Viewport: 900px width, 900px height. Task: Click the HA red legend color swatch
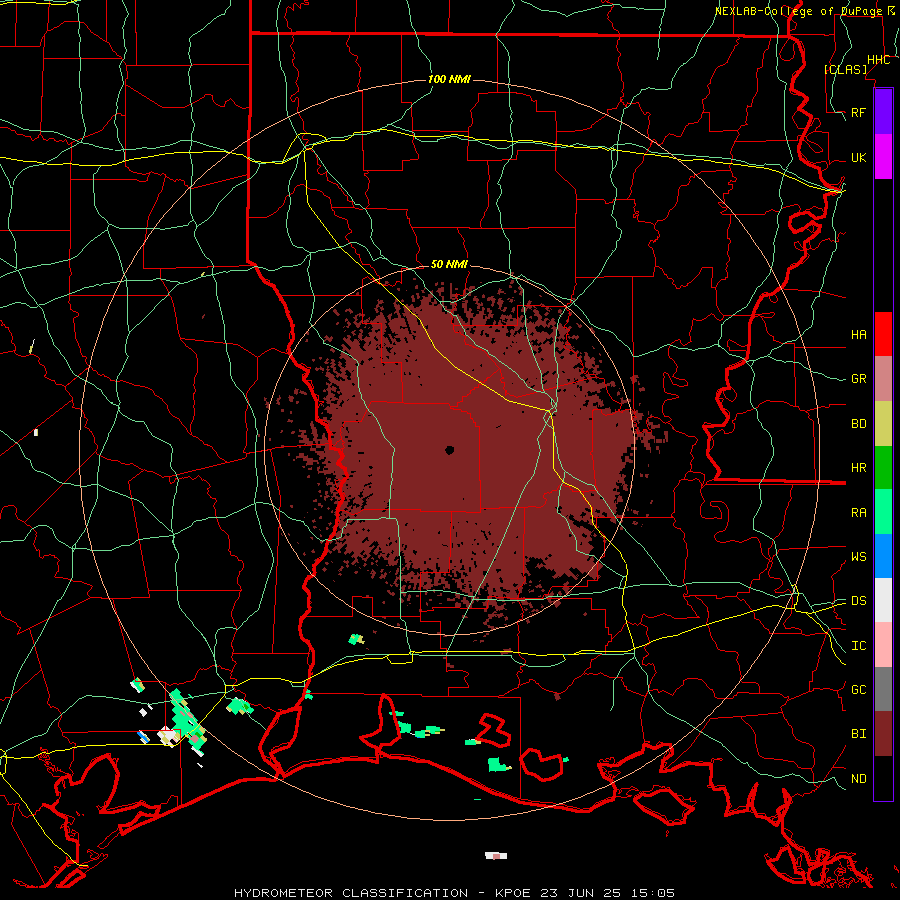[883, 334]
